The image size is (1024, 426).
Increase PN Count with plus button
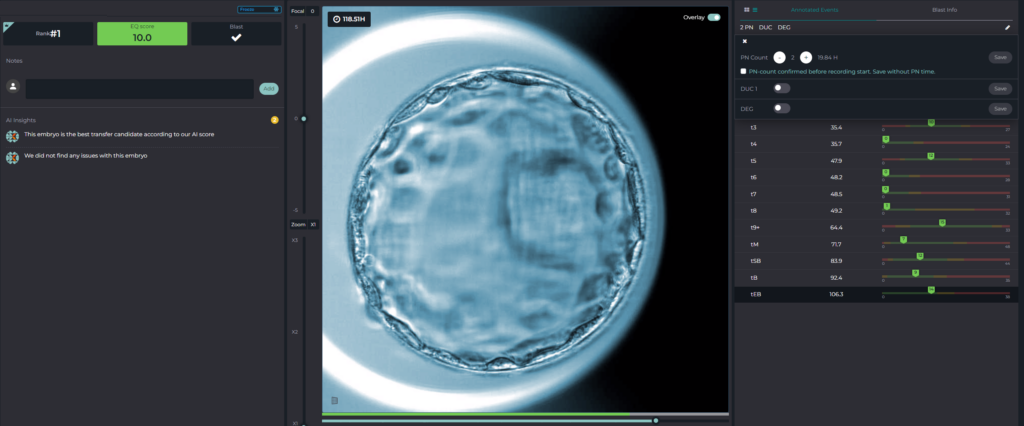coord(805,58)
